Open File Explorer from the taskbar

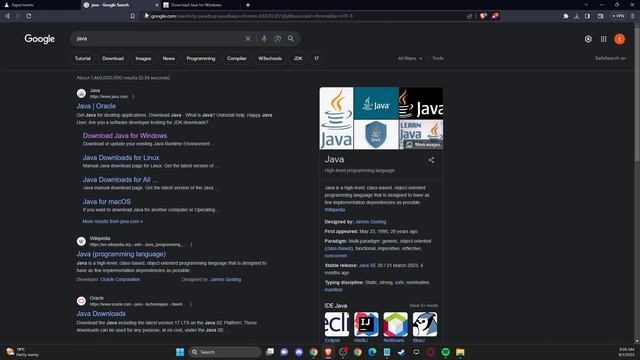pos(460,352)
